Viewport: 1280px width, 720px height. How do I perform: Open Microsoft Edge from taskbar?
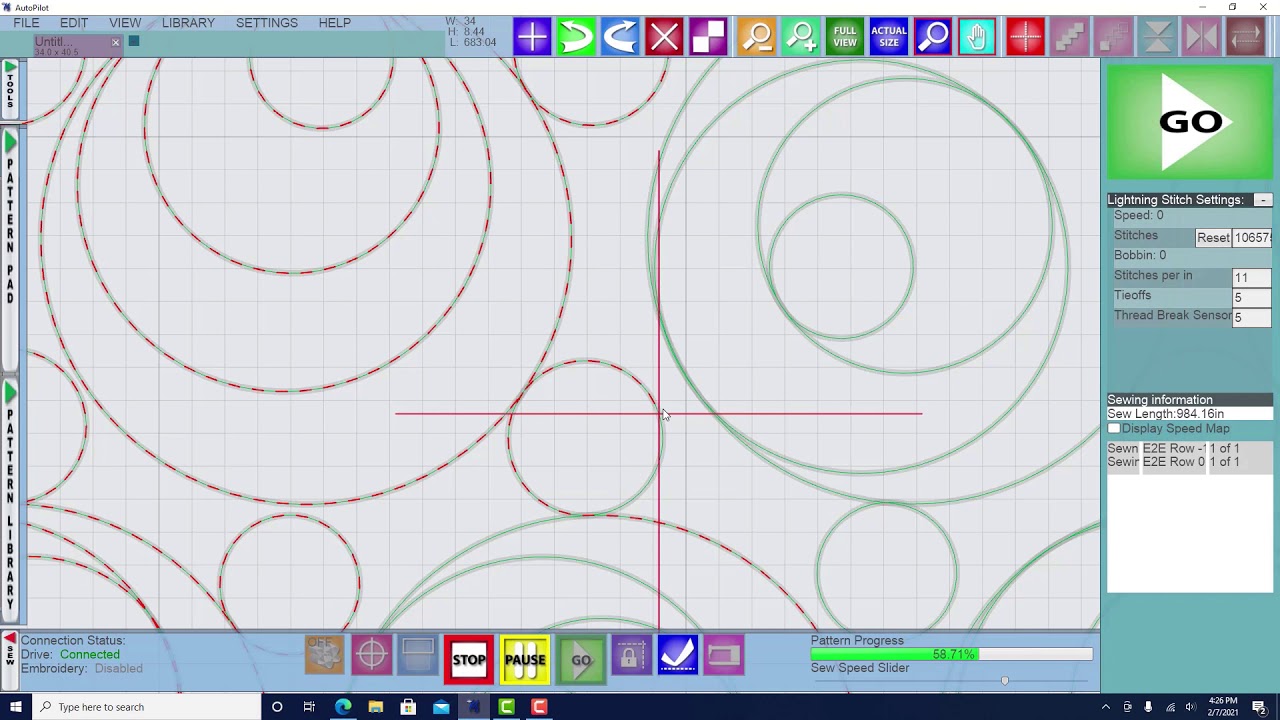(343, 707)
